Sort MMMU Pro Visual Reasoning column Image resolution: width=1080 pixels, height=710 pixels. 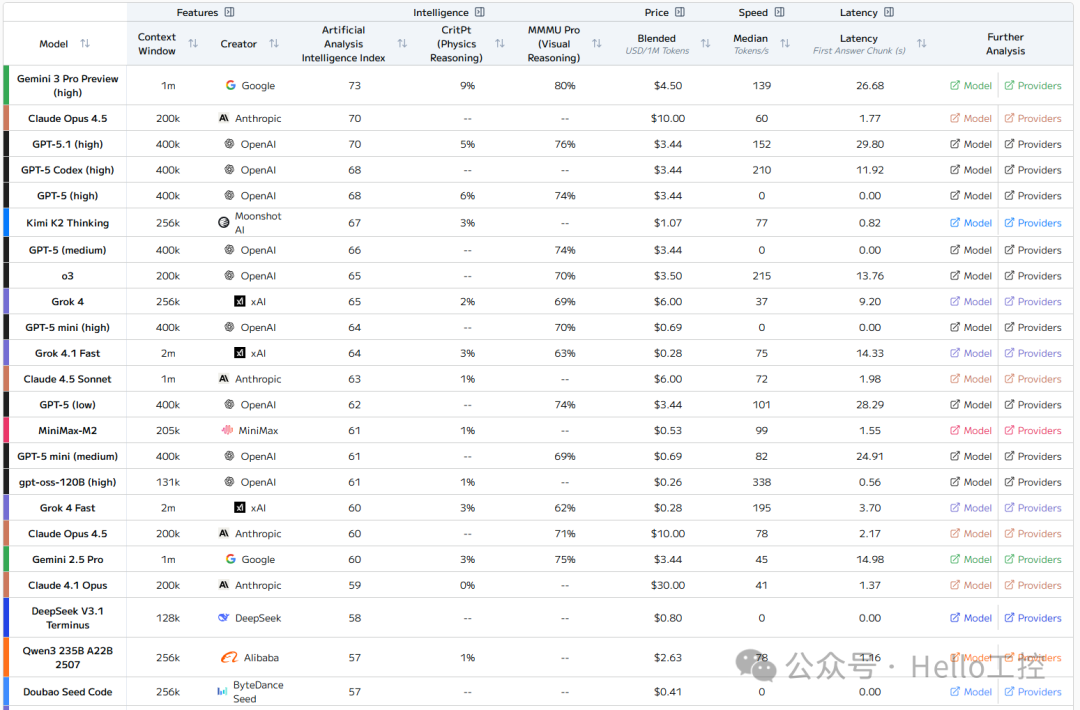[x=596, y=43]
